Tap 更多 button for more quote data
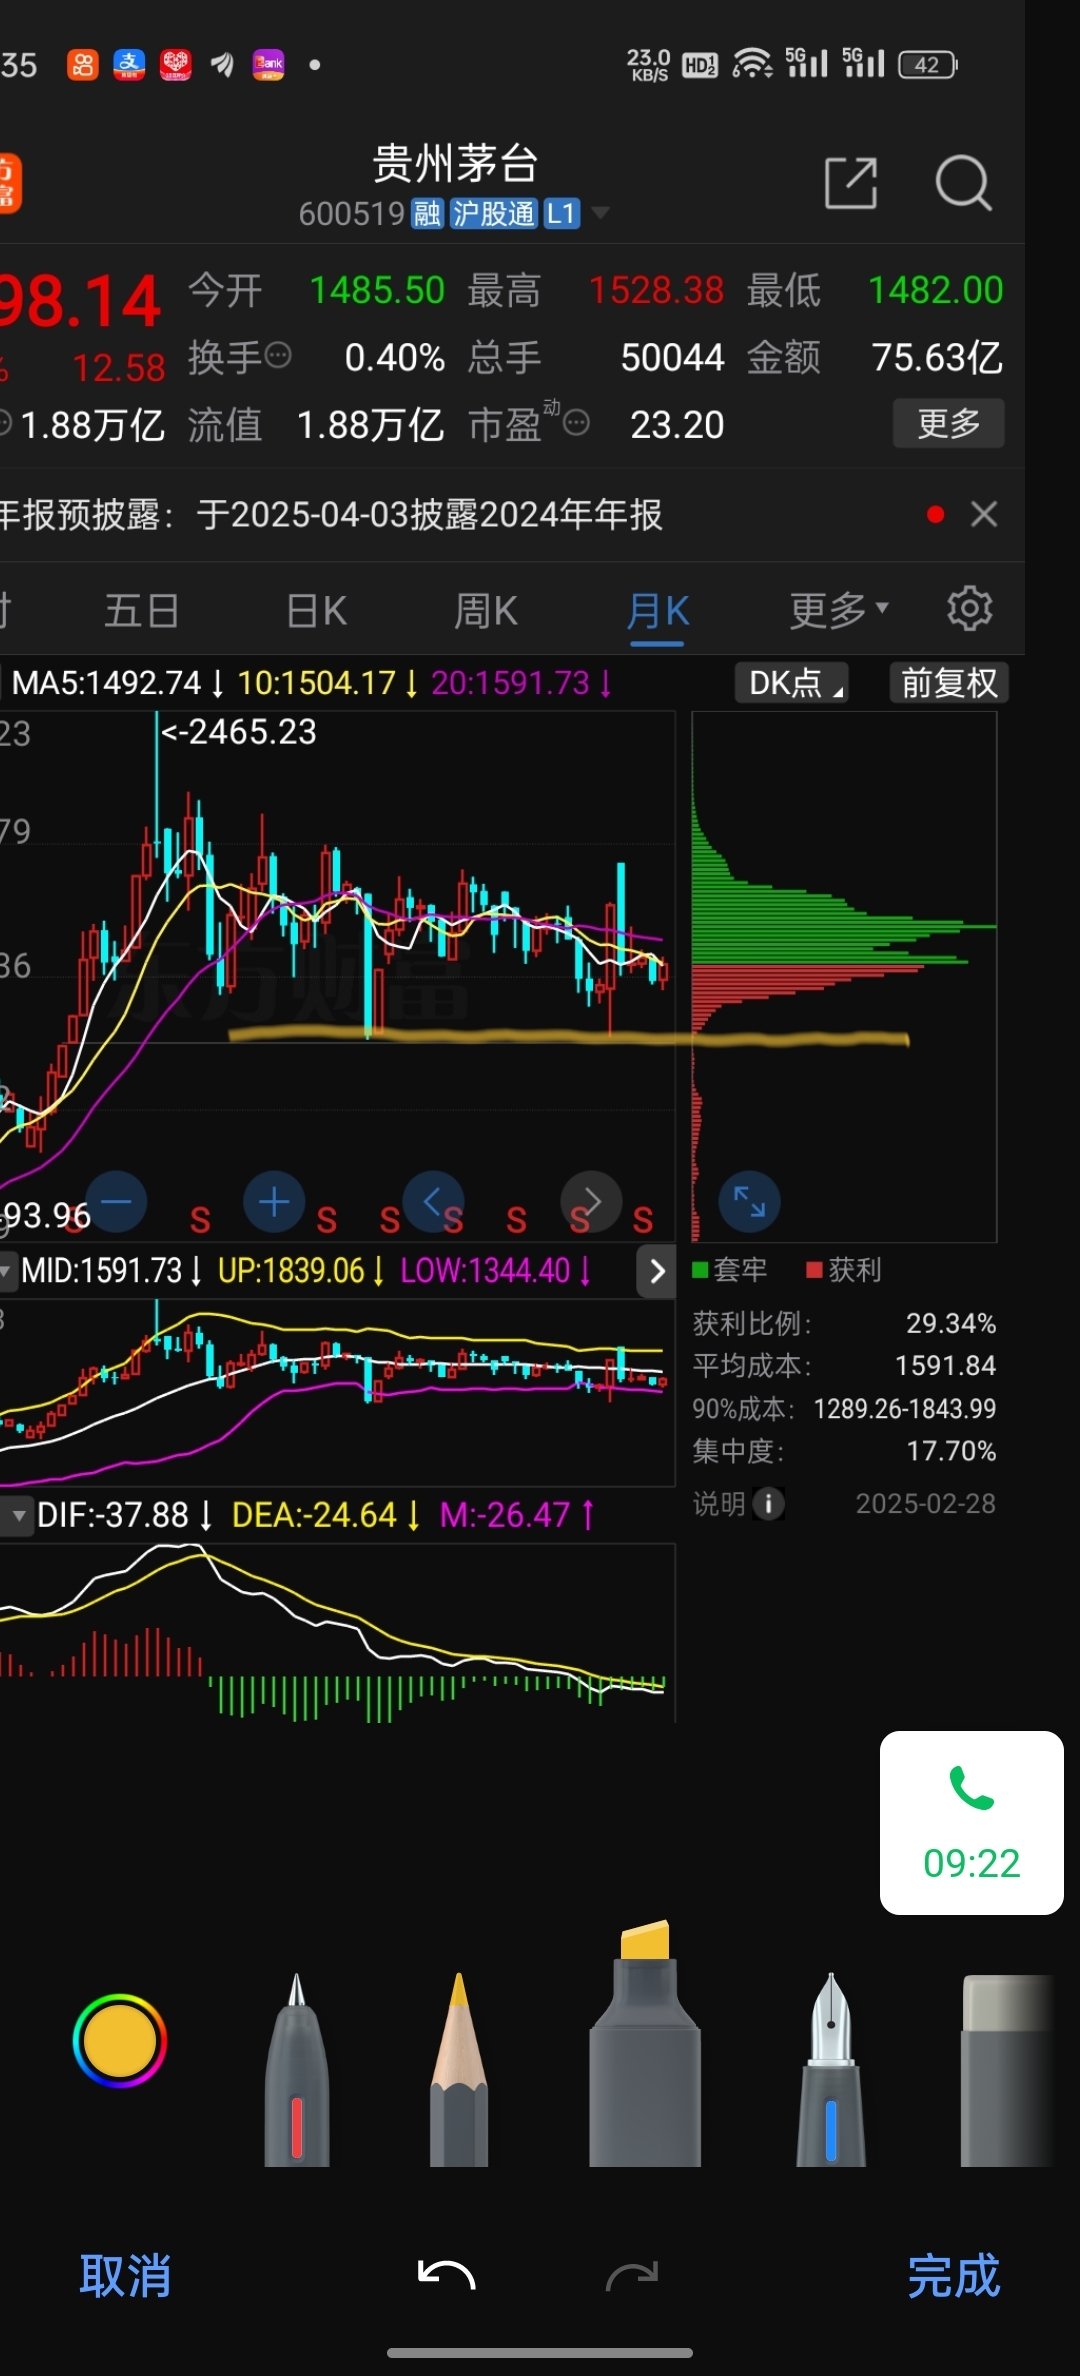1080x2376 pixels. coord(948,424)
